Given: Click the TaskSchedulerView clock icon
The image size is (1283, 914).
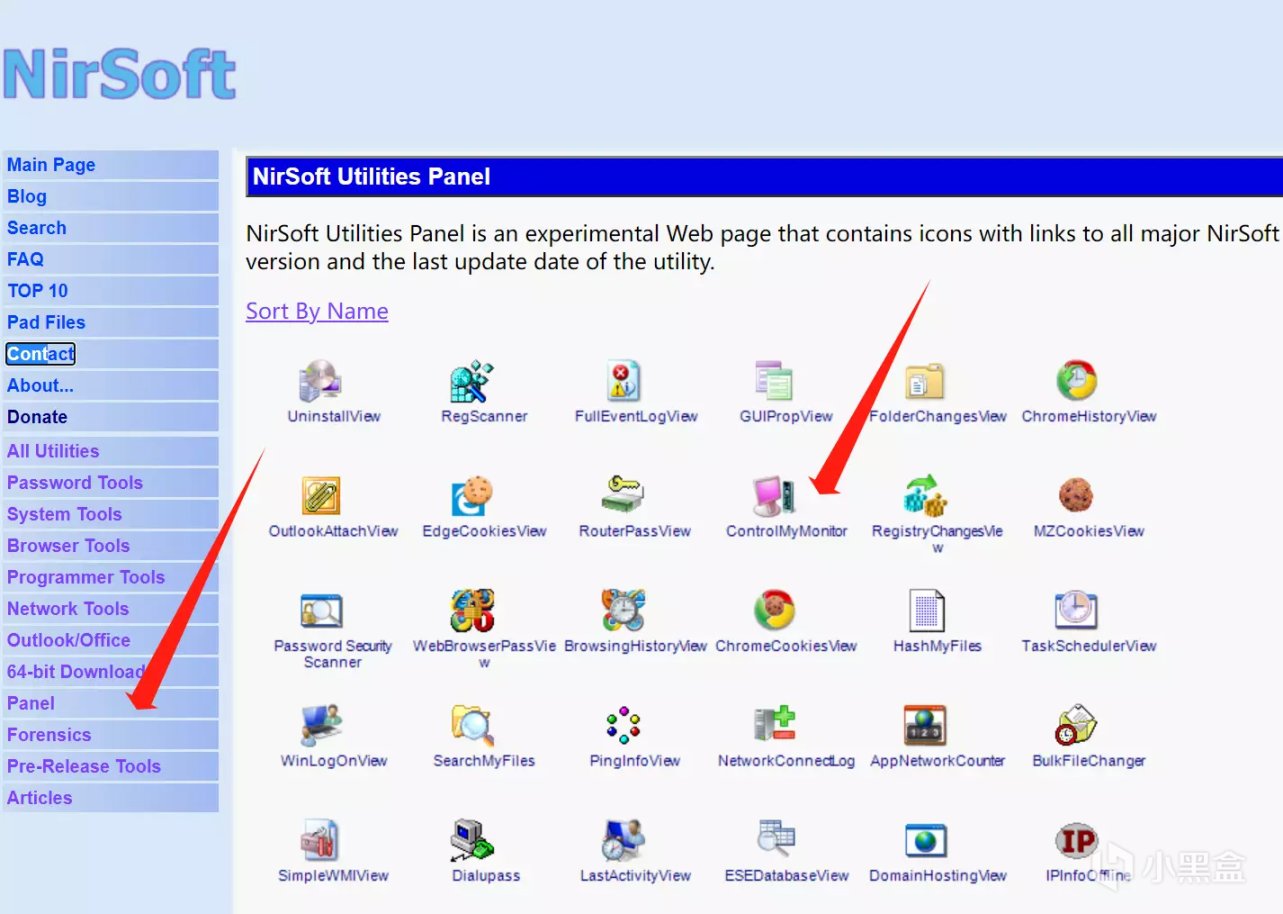Looking at the screenshot, I should point(1076,610).
